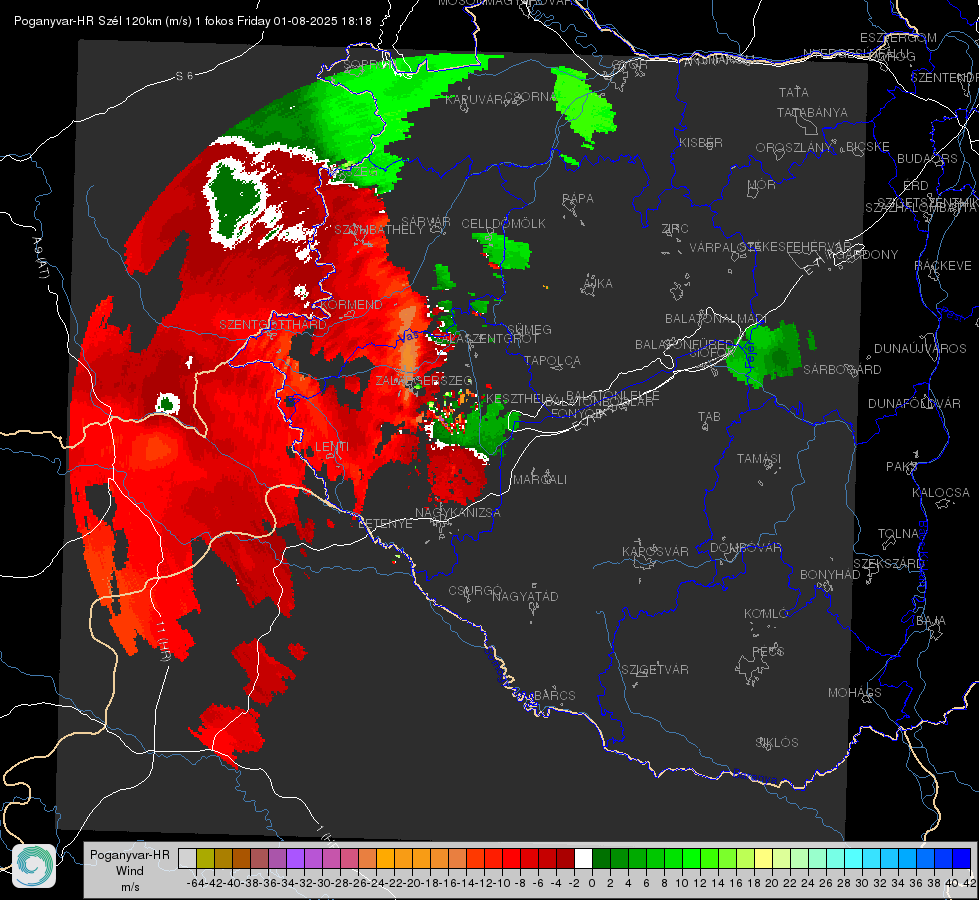Click the TATABANYA city label
The width and height of the screenshot is (979, 900).
pyautogui.click(x=812, y=112)
